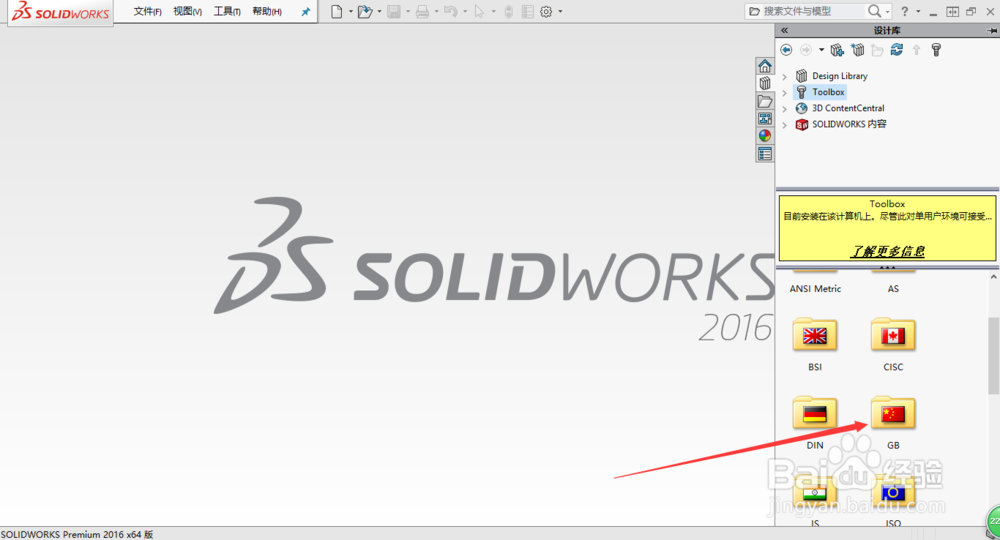The image size is (1000, 540).
Task: Expand the 3D ContentCentral tree node
Action: (x=785, y=108)
